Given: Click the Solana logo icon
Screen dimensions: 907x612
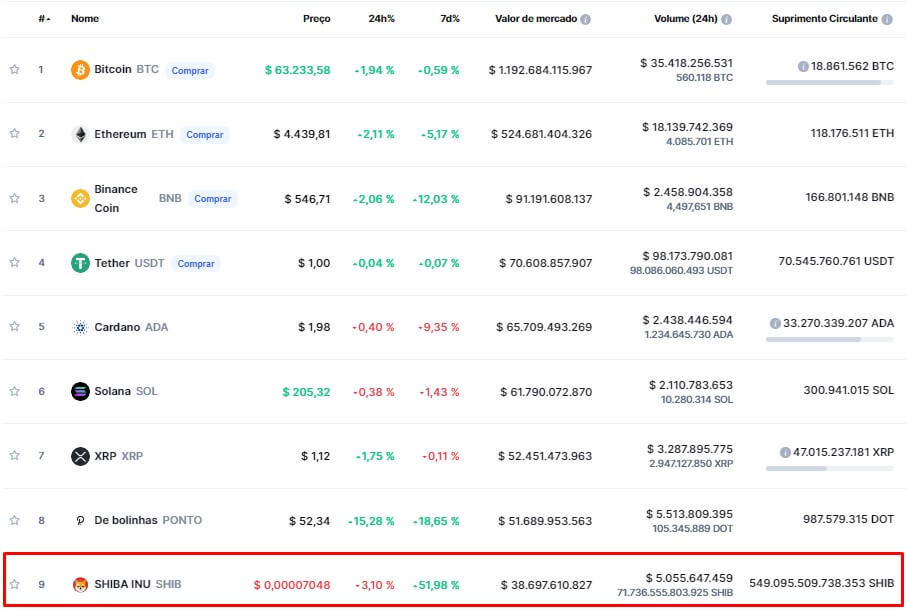Looking at the screenshot, I should (80, 392).
